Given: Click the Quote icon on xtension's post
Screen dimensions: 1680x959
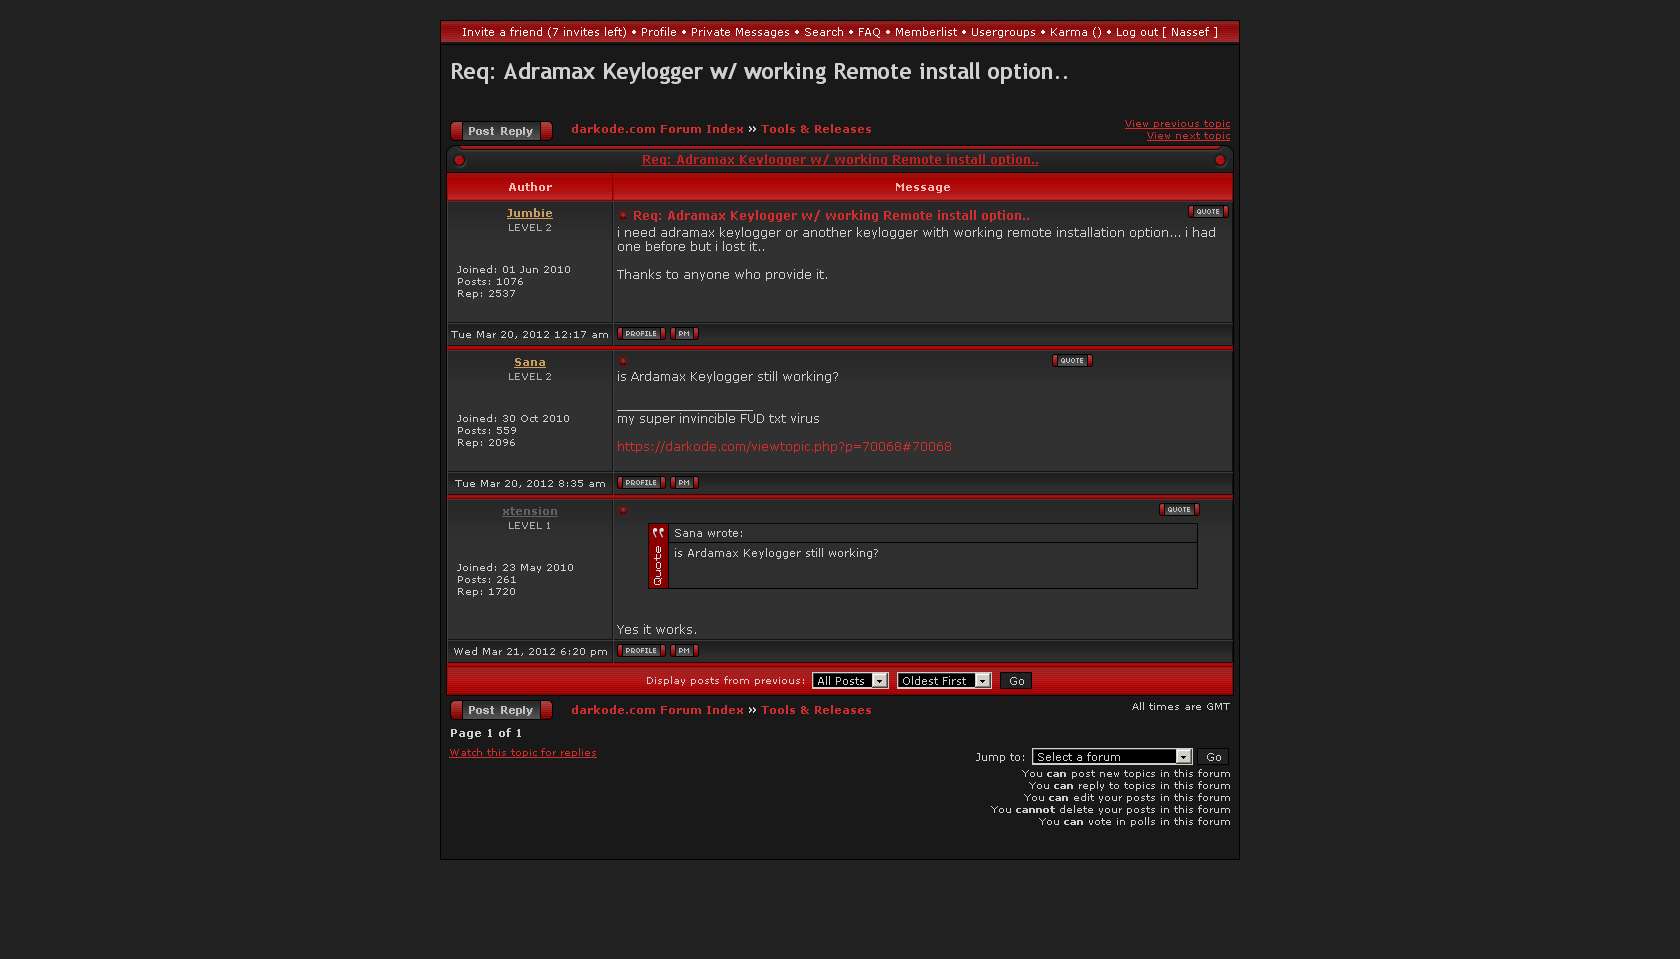Looking at the screenshot, I should coord(1178,510).
